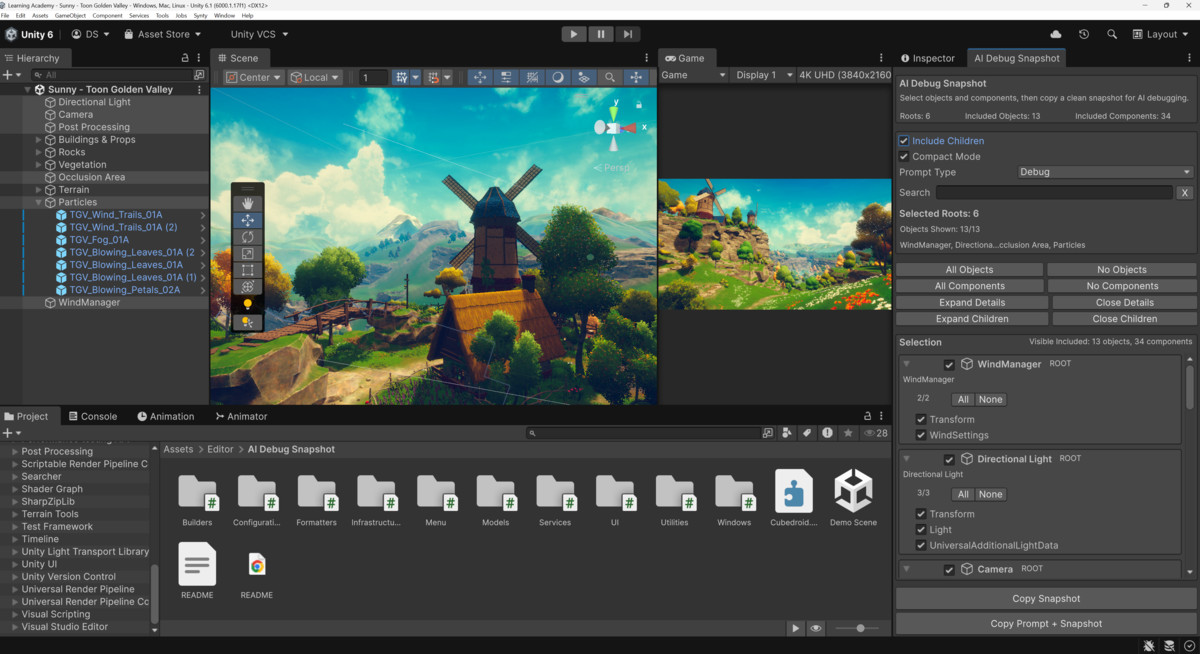Search by label tag icon in Project panel
The image size is (1200, 654).
click(x=807, y=433)
